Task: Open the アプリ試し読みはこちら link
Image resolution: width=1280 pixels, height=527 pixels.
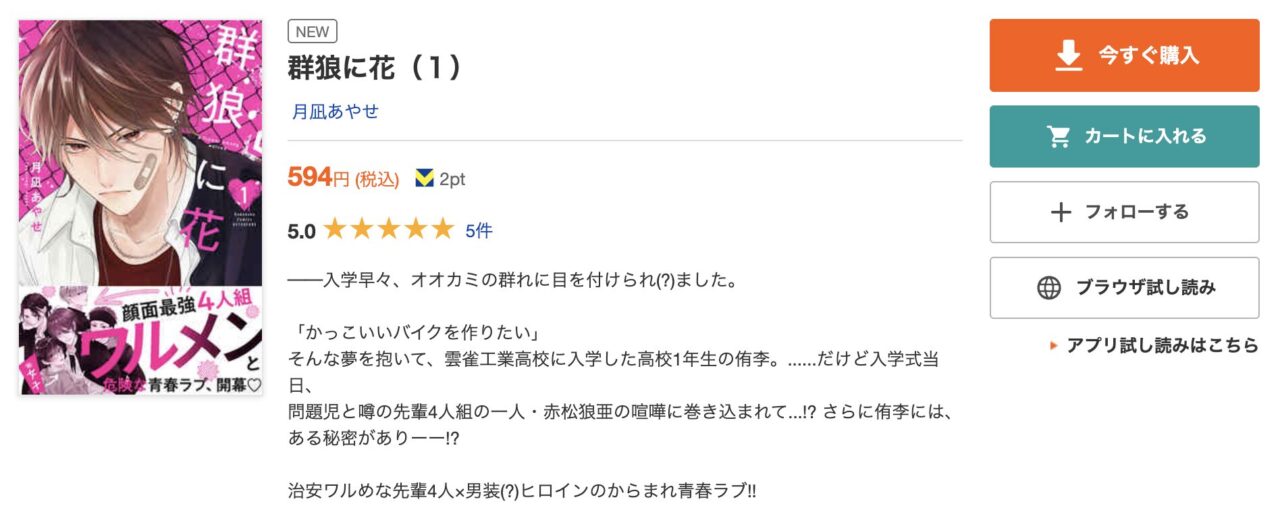Action: click(1162, 346)
